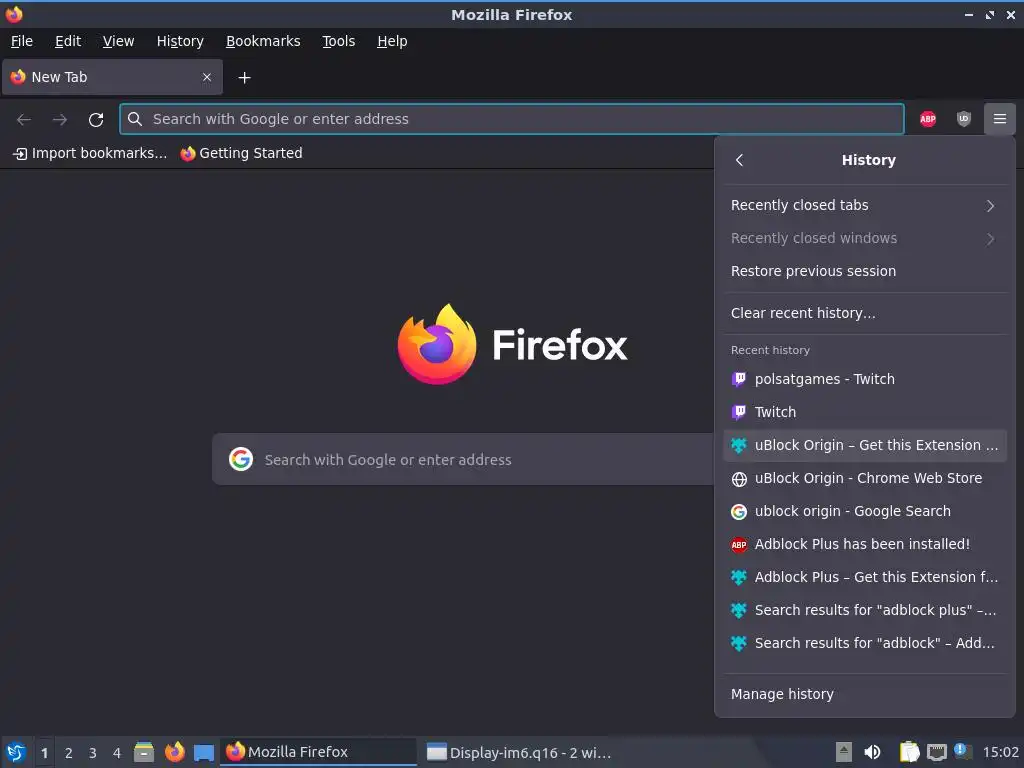Click Mozilla Firefox taskbar window button
1024x768 pixels.
point(319,752)
